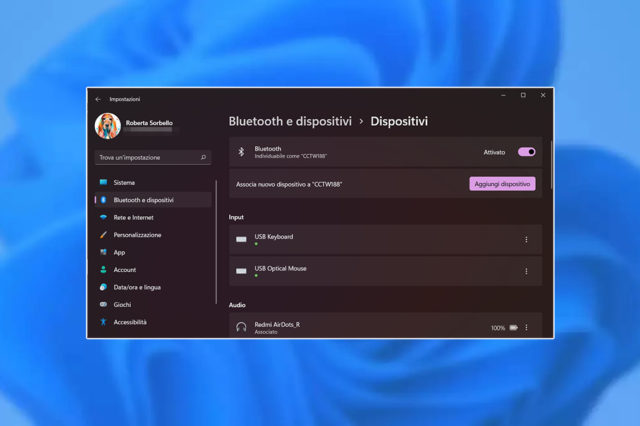Close the Impostazioni window
This screenshot has width=640, height=426.
tap(543, 95)
